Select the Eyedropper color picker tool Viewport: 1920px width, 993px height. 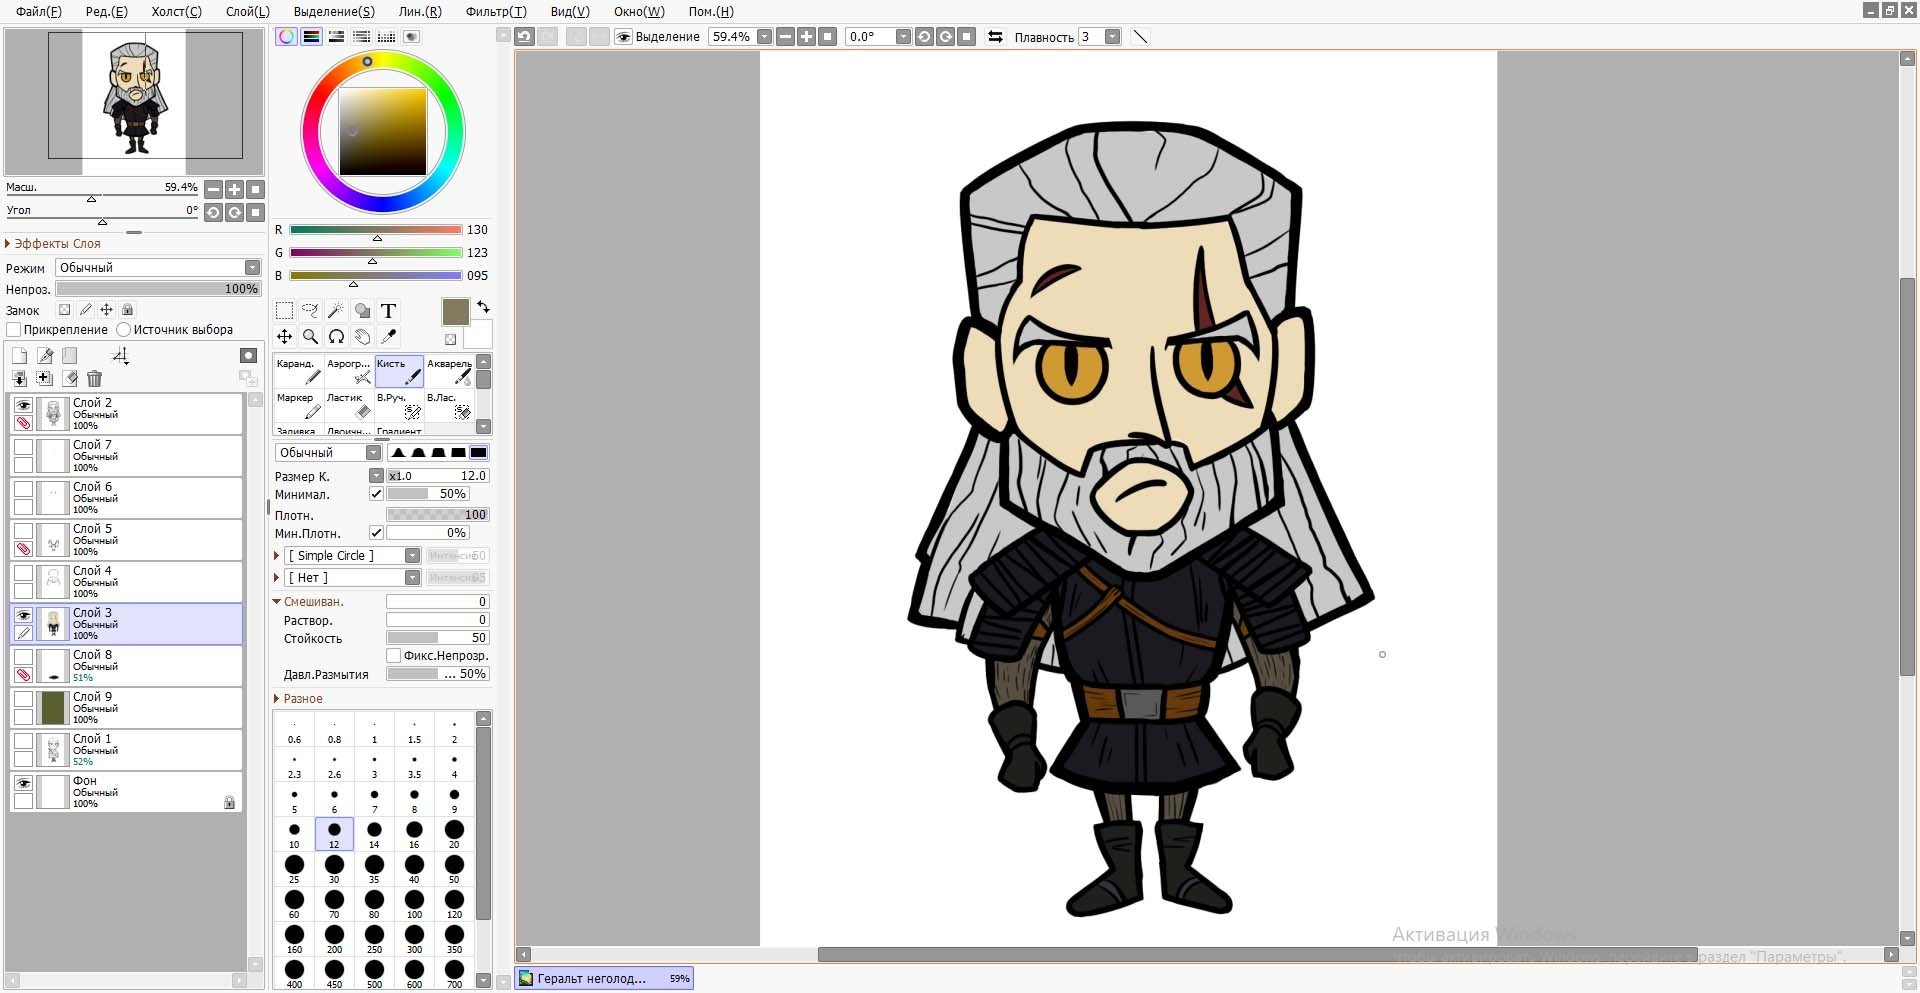(x=388, y=337)
